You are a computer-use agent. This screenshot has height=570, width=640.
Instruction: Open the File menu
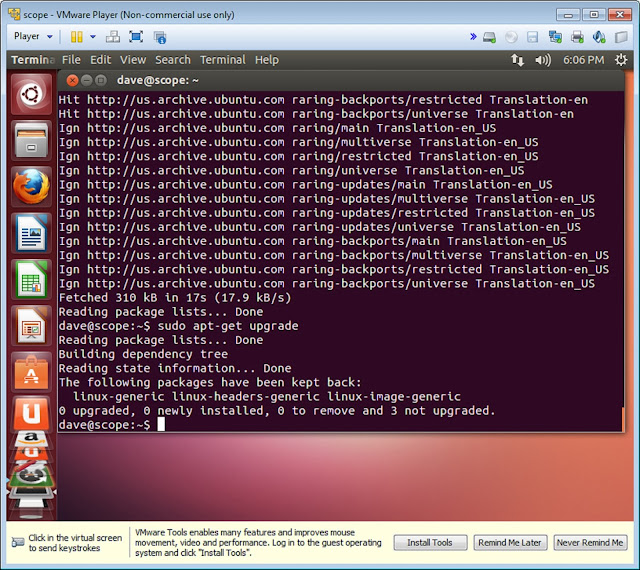point(71,60)
